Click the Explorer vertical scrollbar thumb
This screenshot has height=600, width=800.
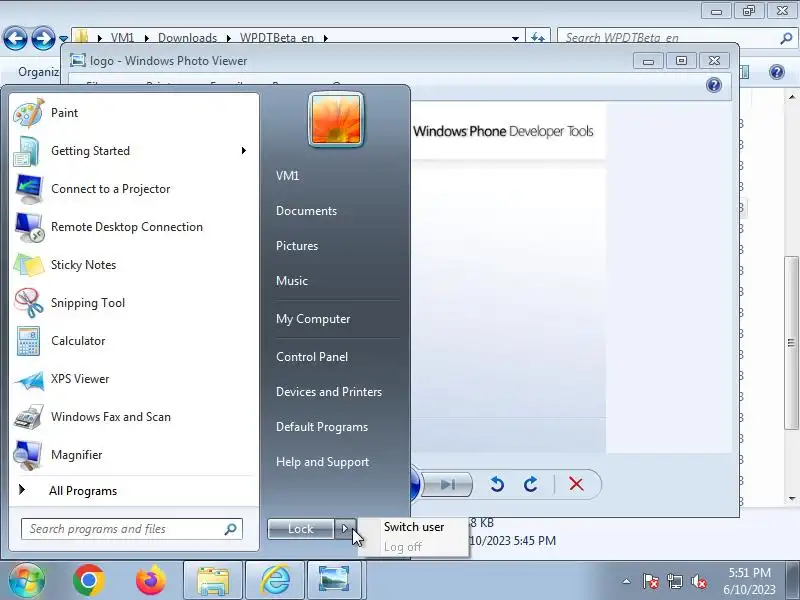pyautogui.click(x=791, y=343)
